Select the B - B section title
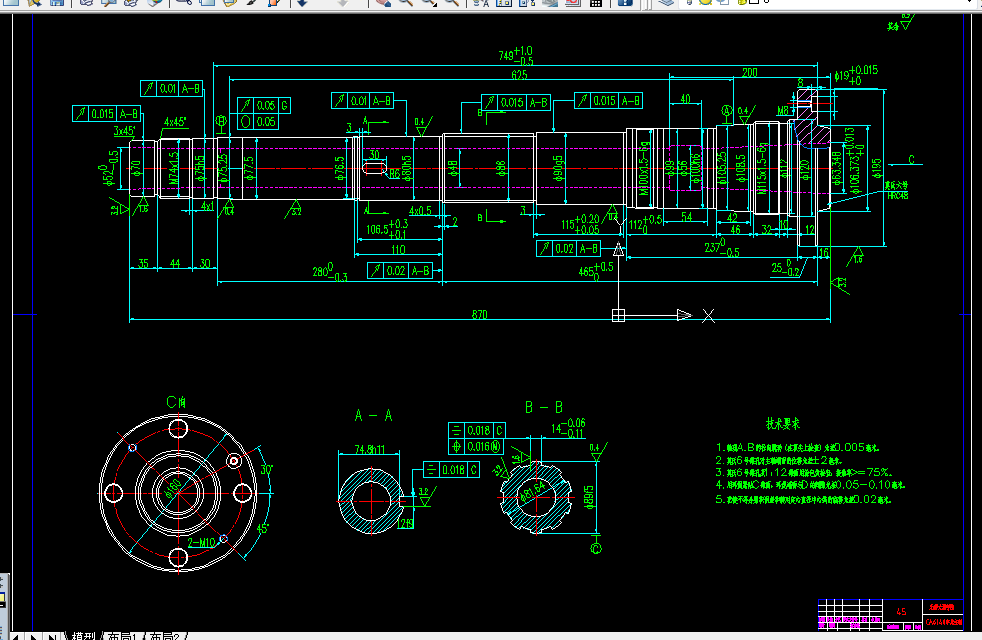Viewport: 982px width, 640px height. (x=544, y=408)
